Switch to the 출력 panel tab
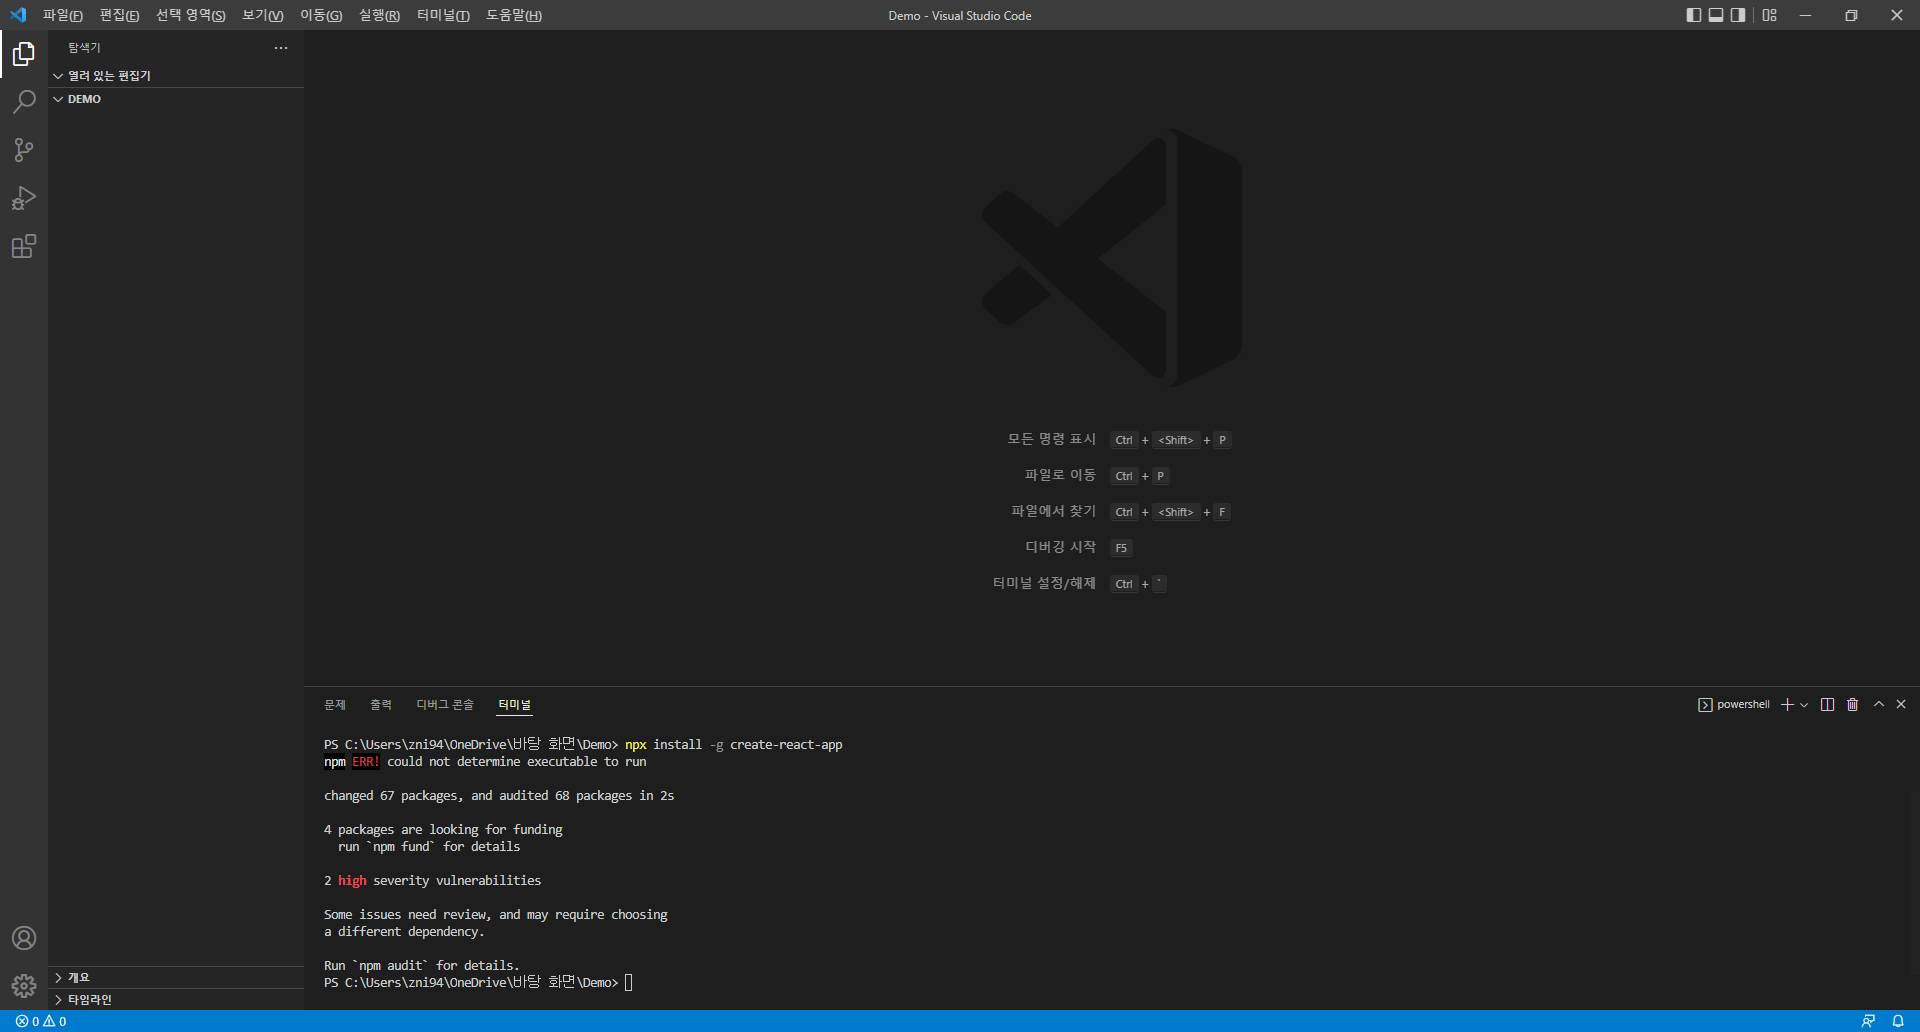 click(x=381, y=705)
